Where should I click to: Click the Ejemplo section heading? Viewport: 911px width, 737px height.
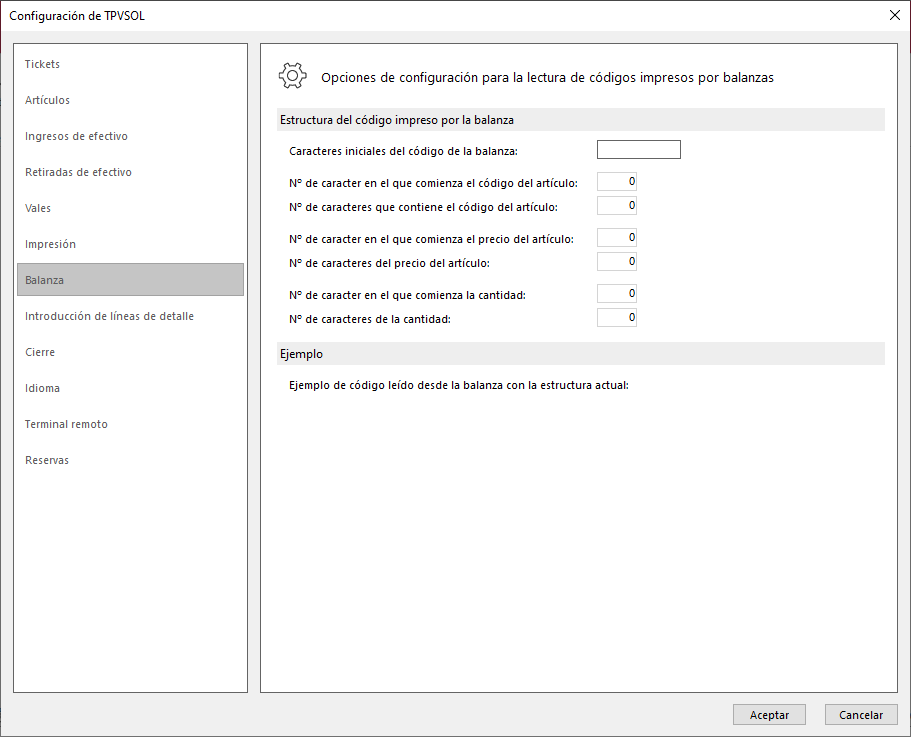(x=302, y=354)
